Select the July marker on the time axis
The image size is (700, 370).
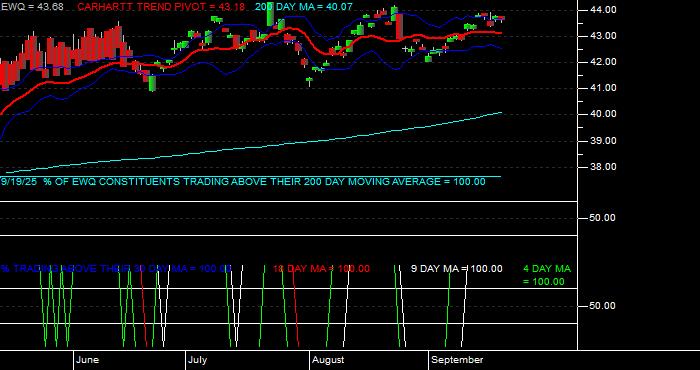point(197,360)
